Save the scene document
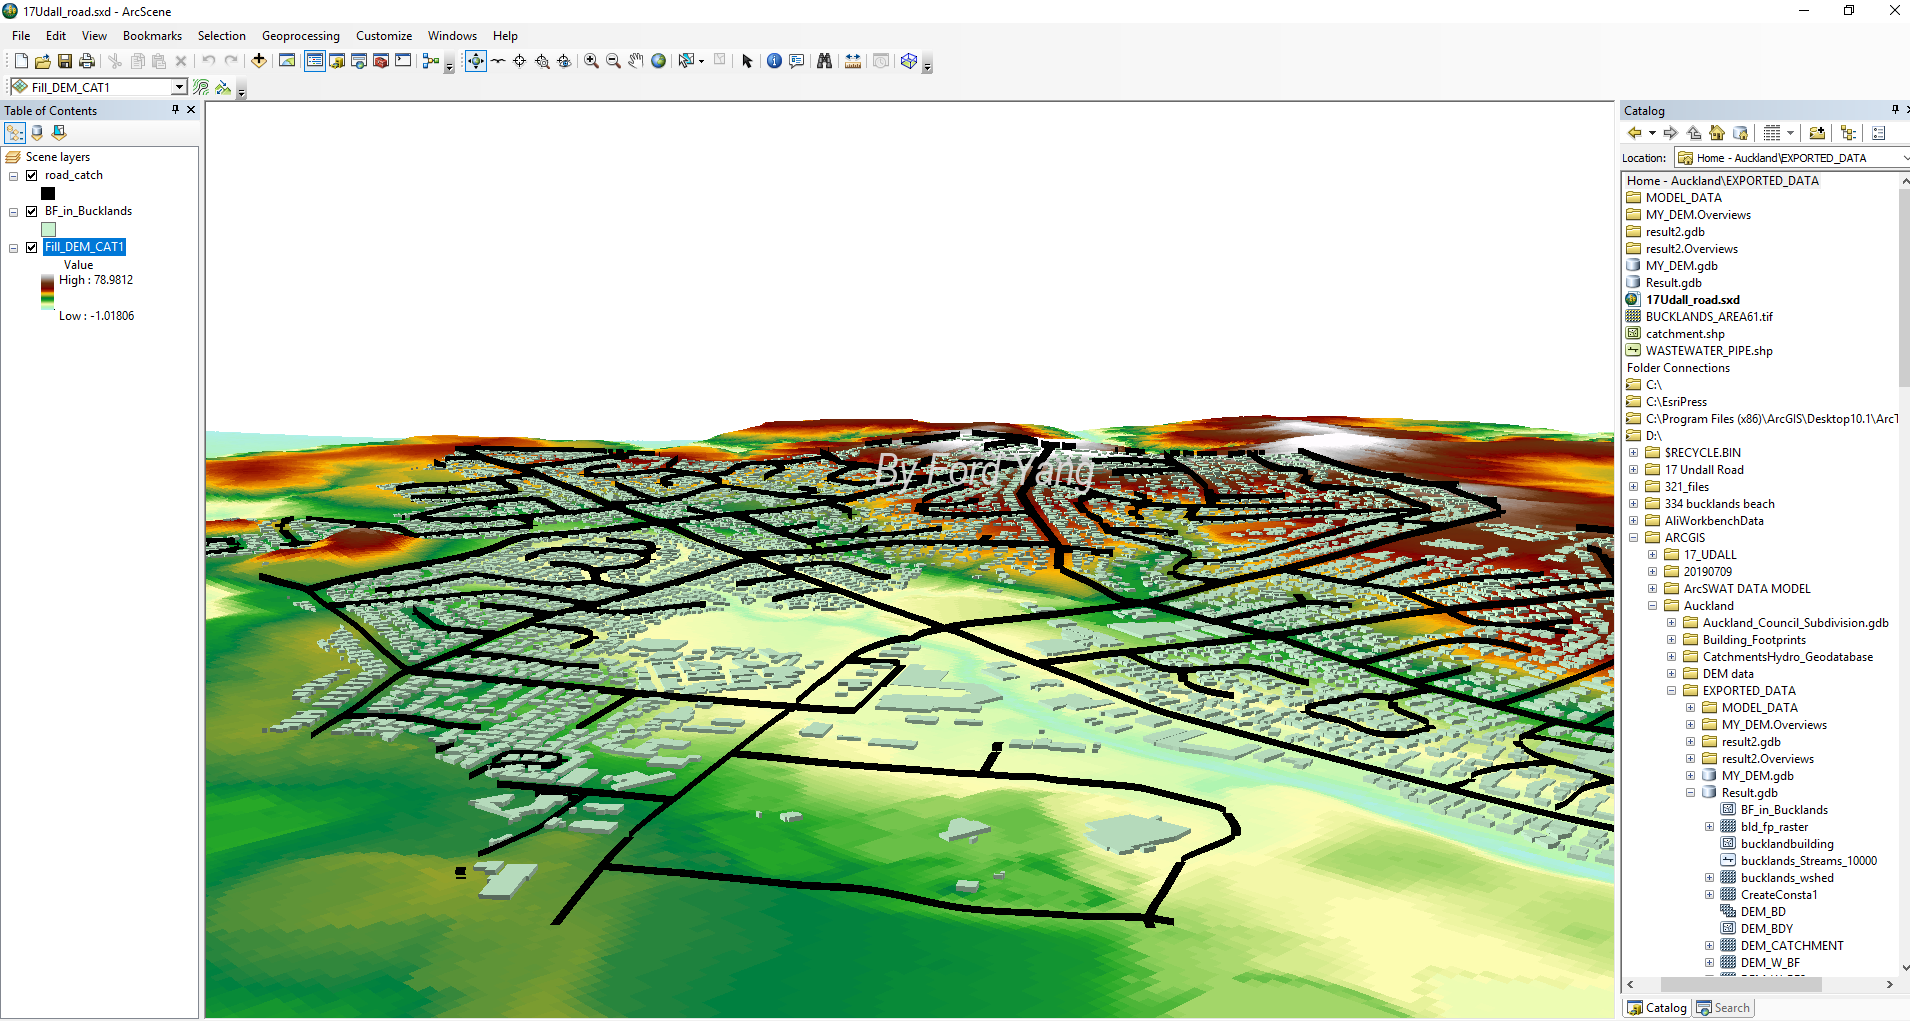The width and height of the screenshot is (1910, 1021). tap(65, 61)
